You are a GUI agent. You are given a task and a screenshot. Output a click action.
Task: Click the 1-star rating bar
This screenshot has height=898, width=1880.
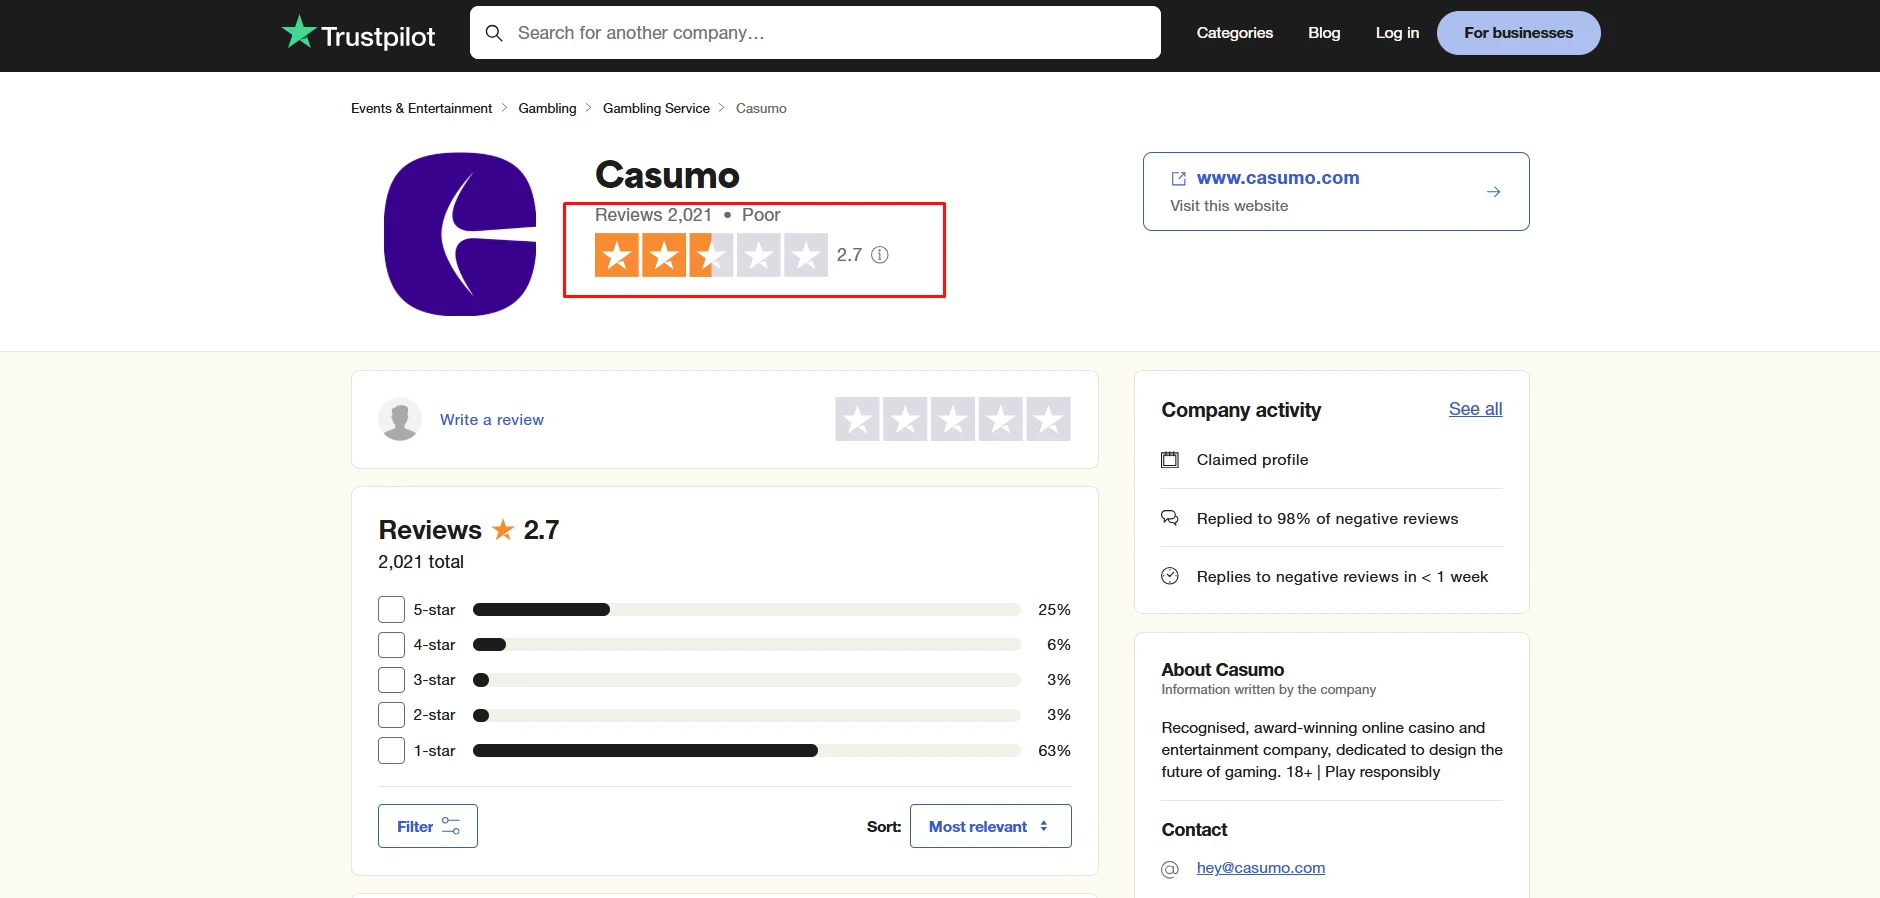(746, 750)
